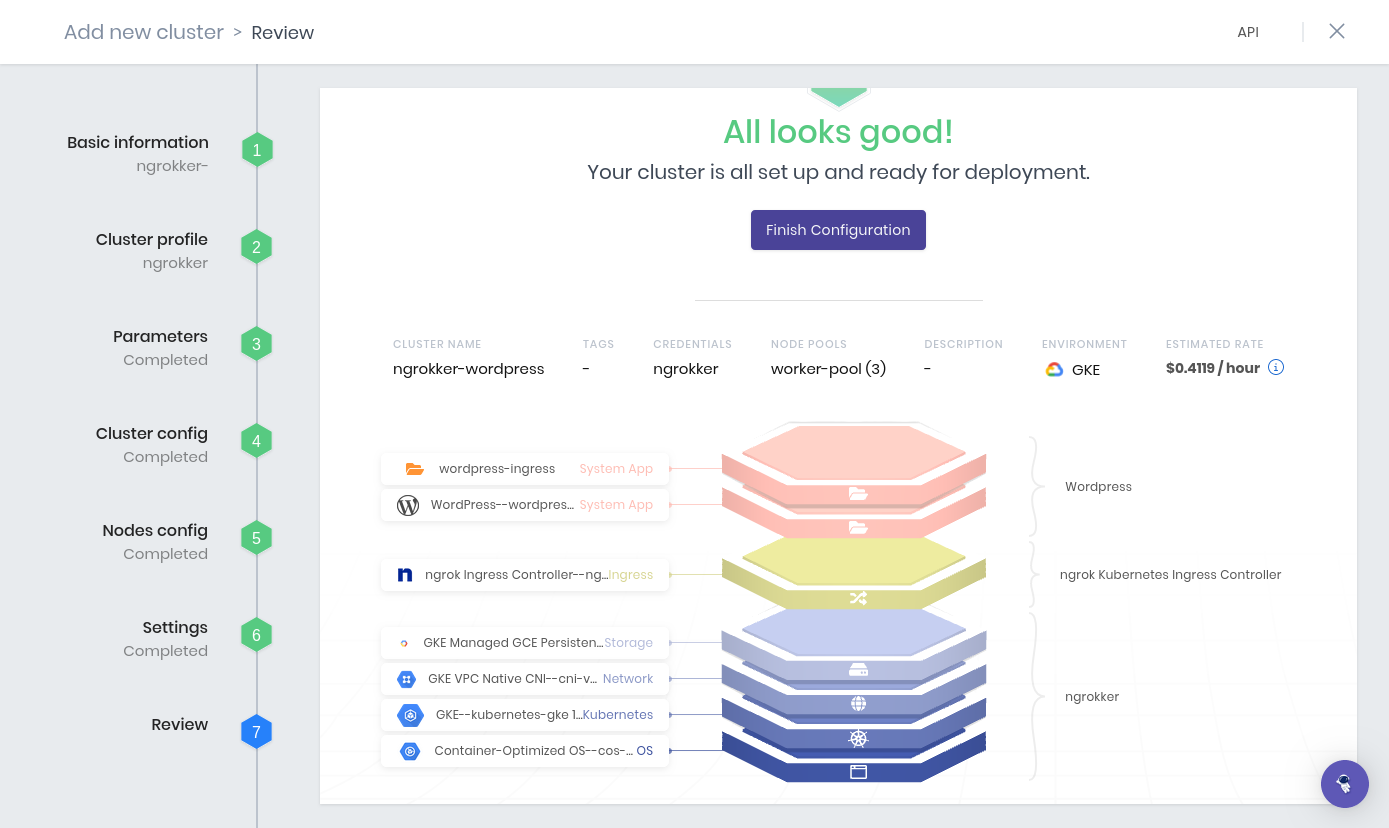Image resolution: width=1389 pixels, height=828 pixels.
Task: Select the Cluster config step
Action: (x=151, y=433)
